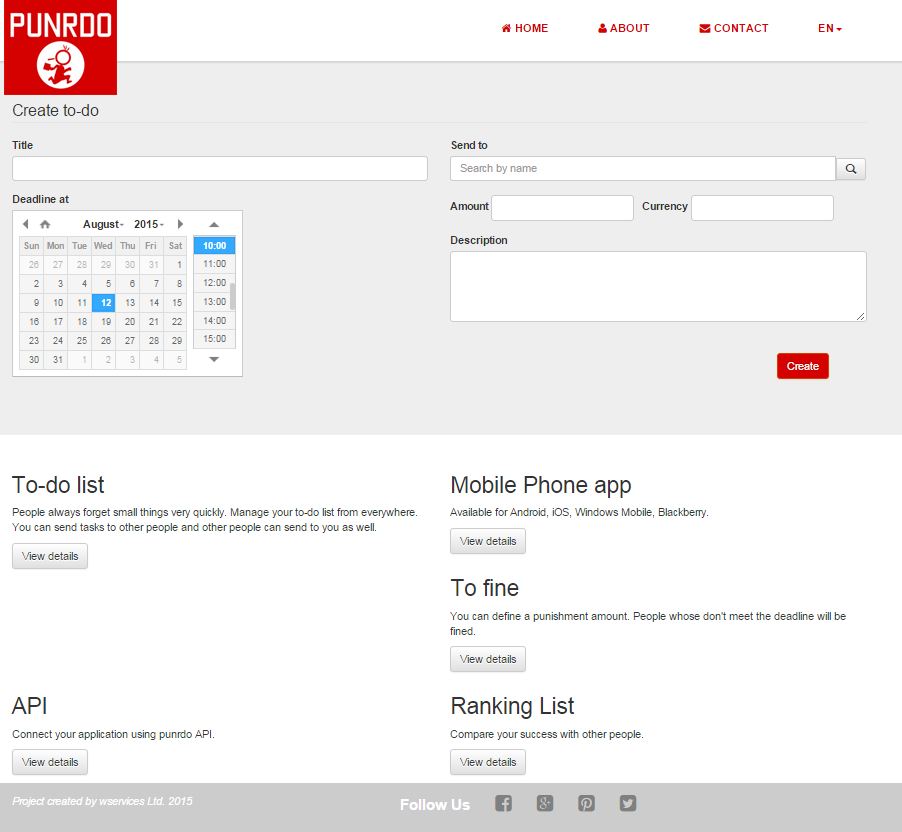Expand the 2015 year dropdown
Image resolution: width=902 pixels, height=832 pixels.
[x=149, y=224]
